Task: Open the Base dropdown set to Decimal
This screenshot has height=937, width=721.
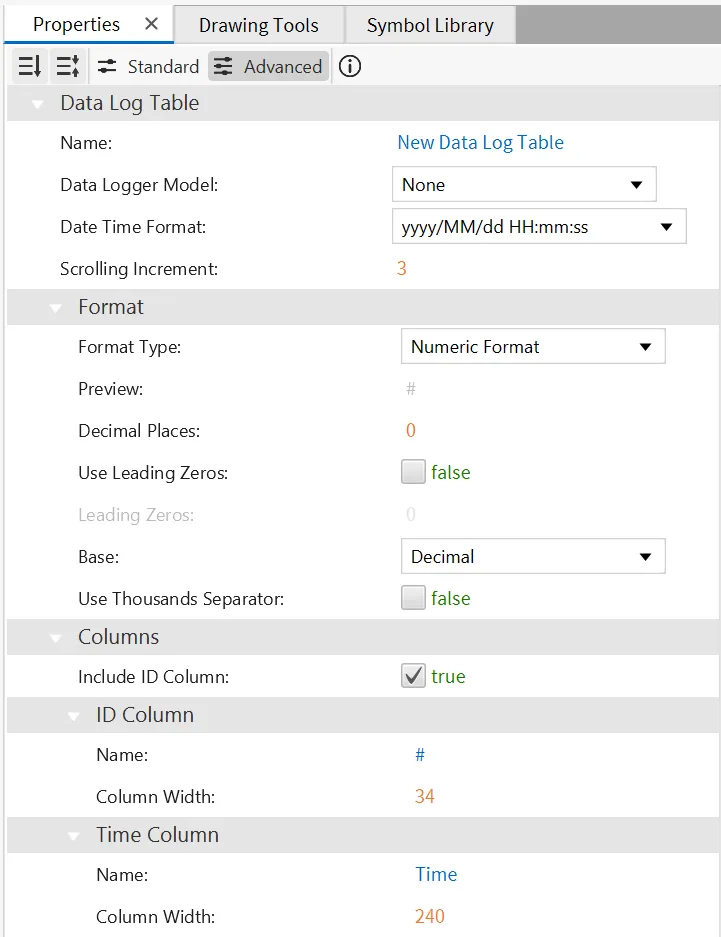Action: click(532, 557)
